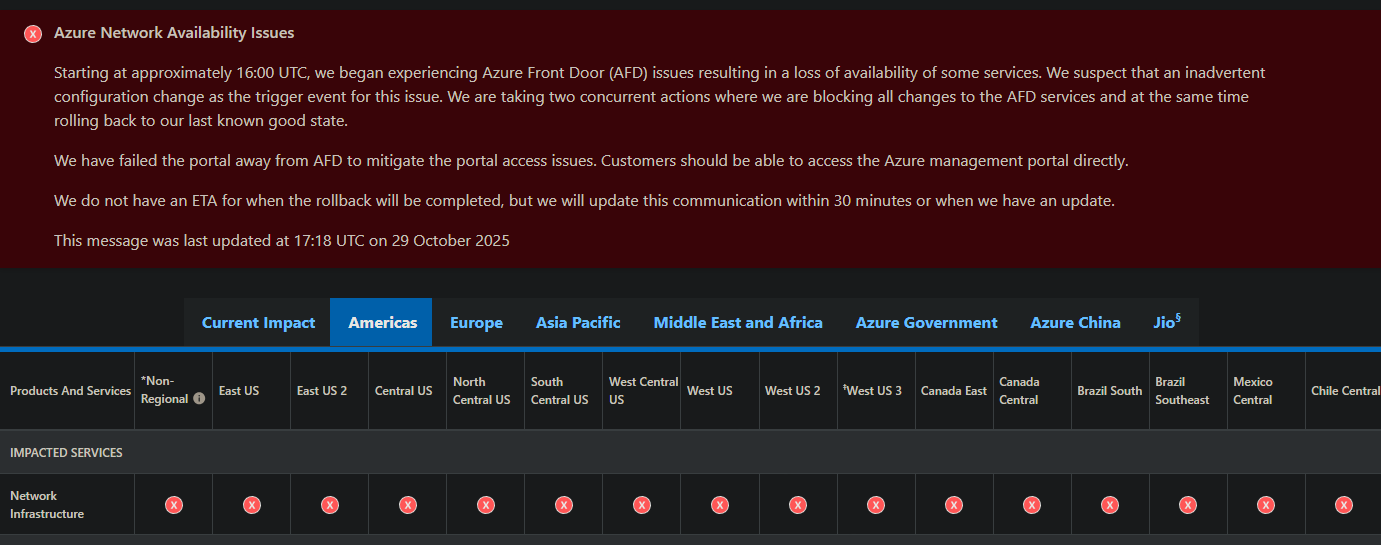1381x545 pixels.
Task: Click Network Infrastructure outage icon for Brazil South
Action: tap(1110, 505)
